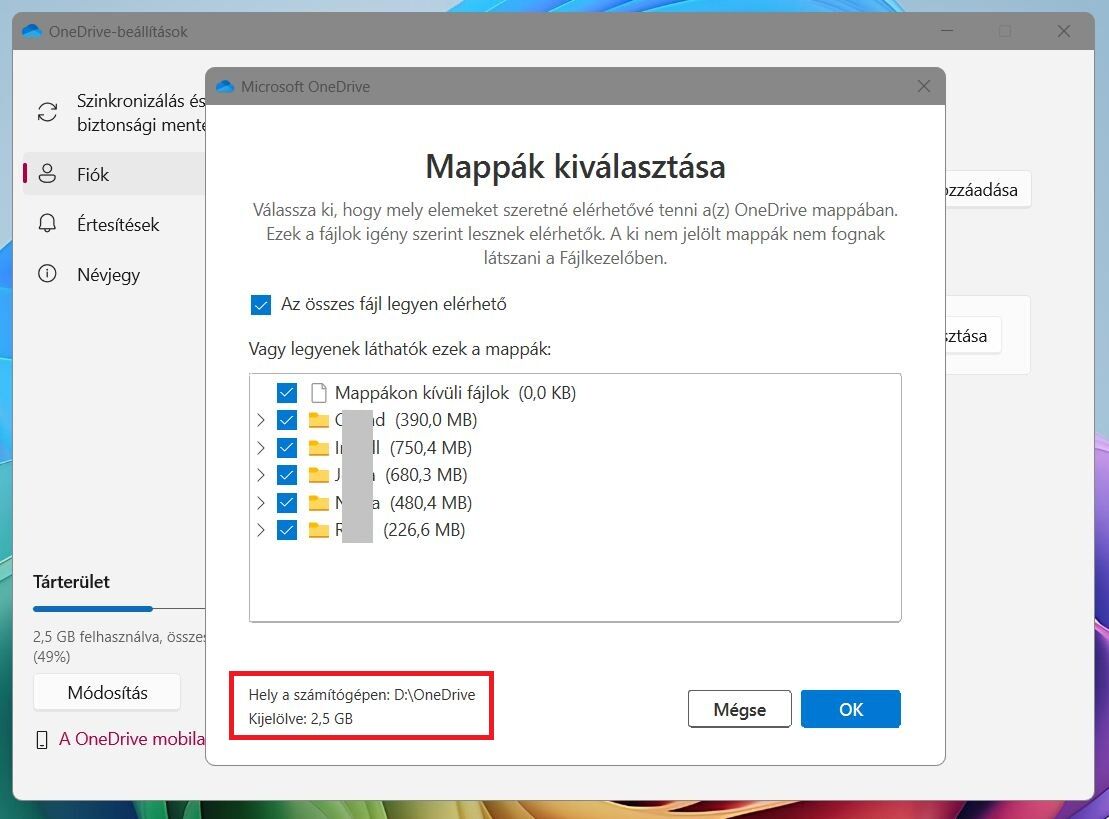The width and height of the screenshot is (1109, 819).
Task: Click the mobile phone icon in settings
Action: pos(42,740)
